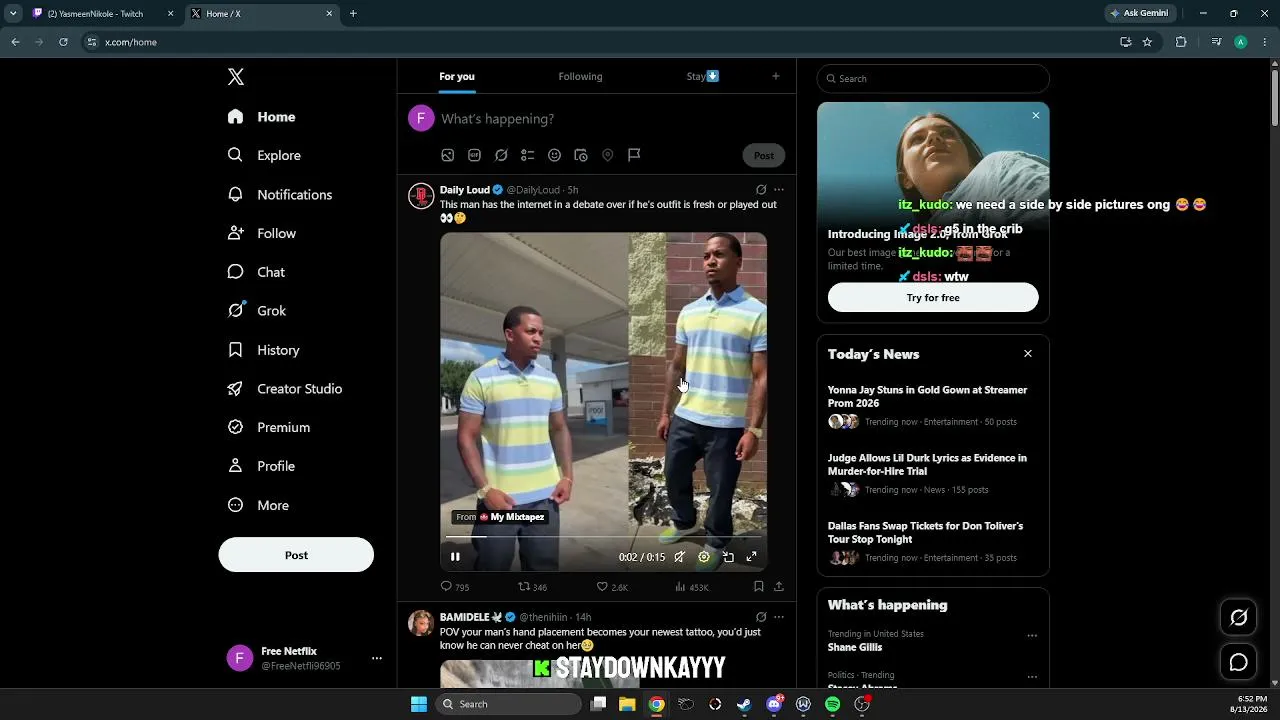The image size is (1280, 720).
Task: Open History in the sidebar
Action: pos(263,350)
